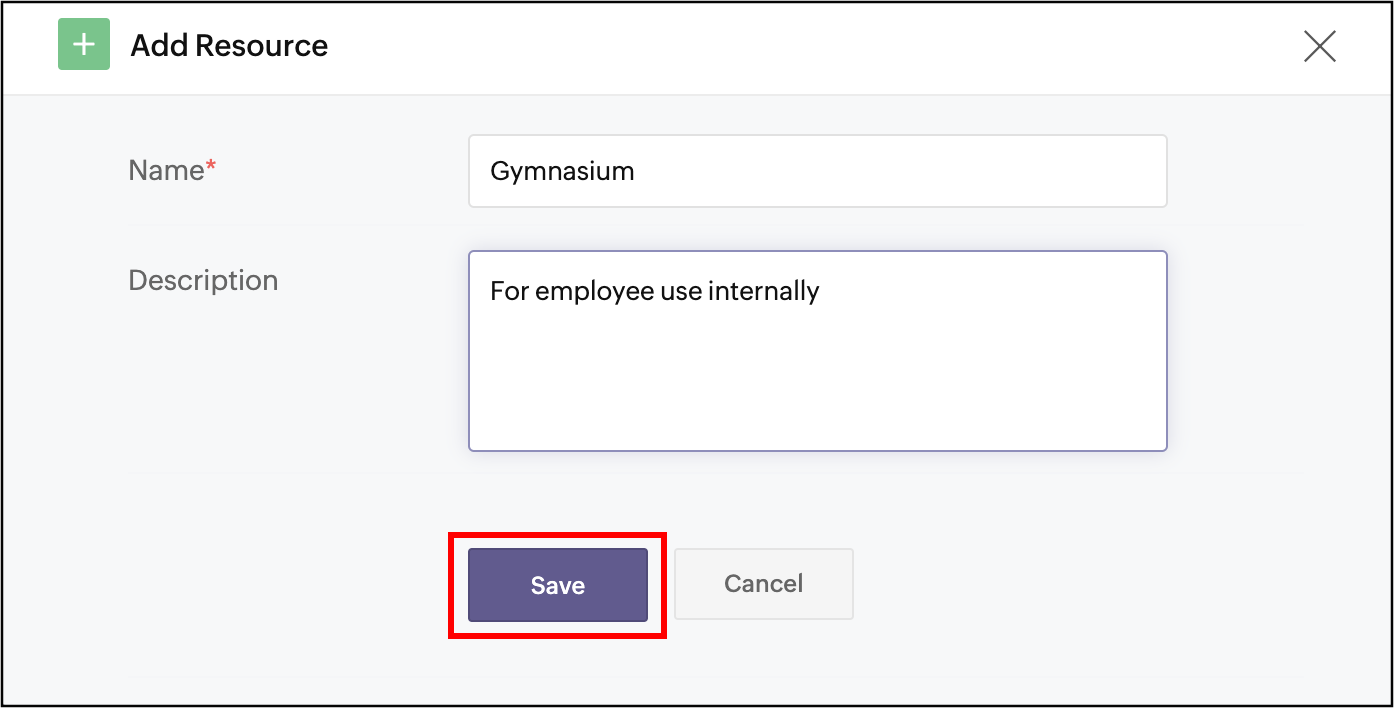Click the blank area inside Description box
The image size is (1394, 708).
pos(817,380)
